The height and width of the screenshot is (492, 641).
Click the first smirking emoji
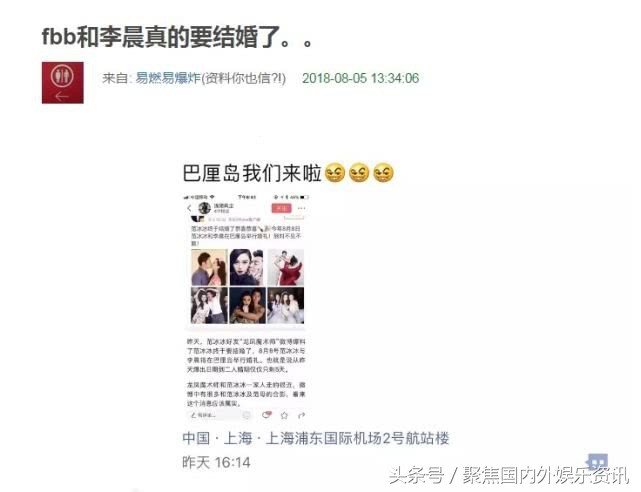335,173
